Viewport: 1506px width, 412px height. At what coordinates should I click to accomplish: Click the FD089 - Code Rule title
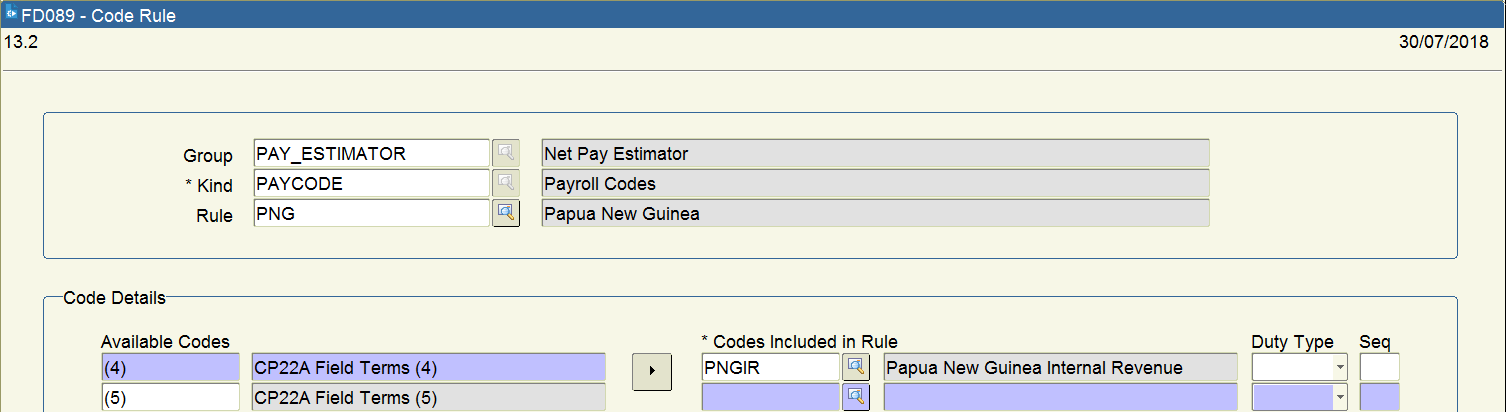98,16
